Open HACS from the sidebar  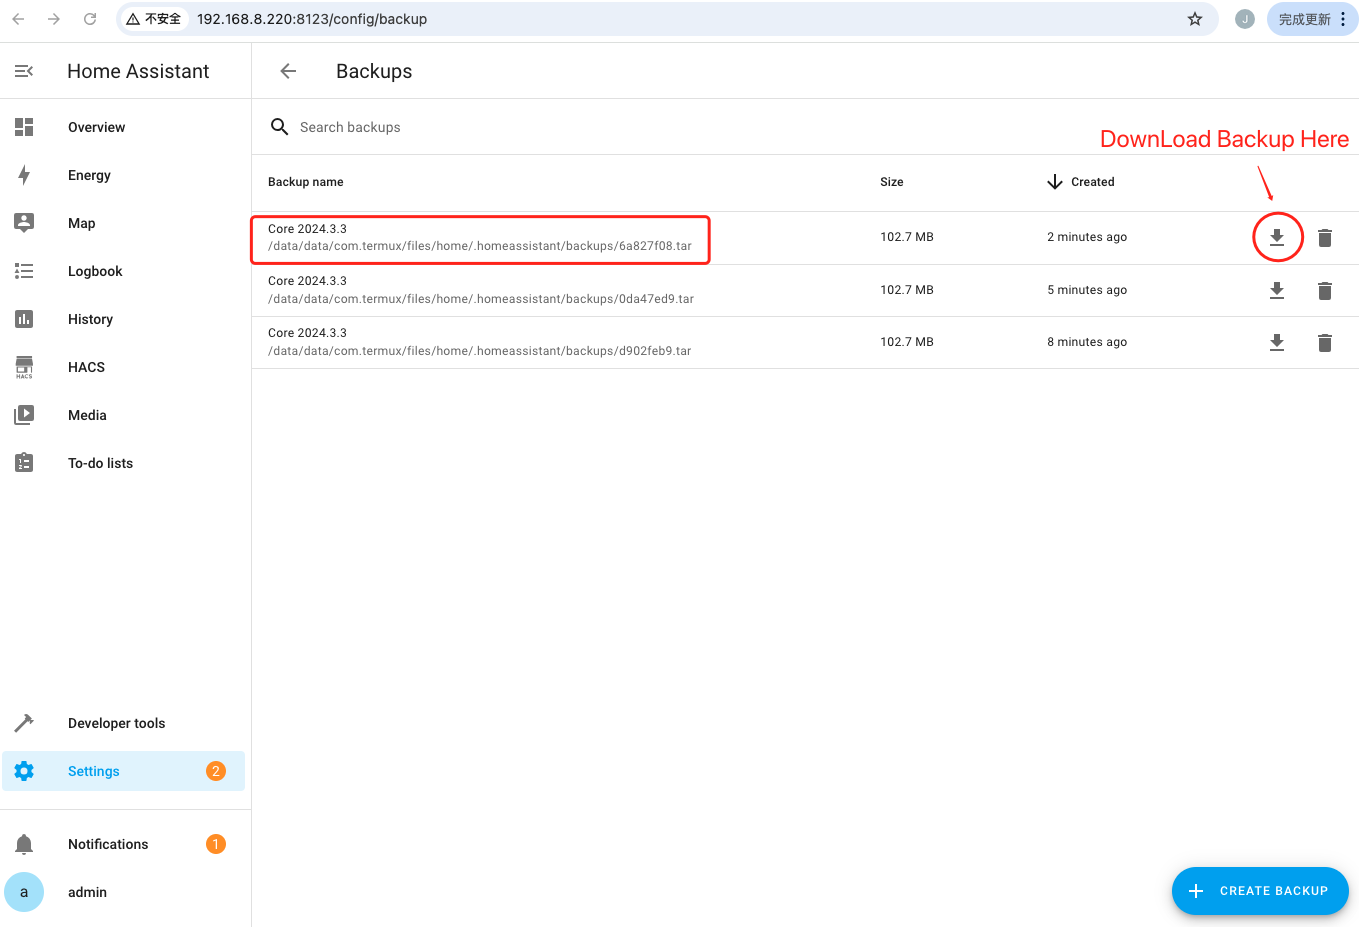click(x=86, y=367)
